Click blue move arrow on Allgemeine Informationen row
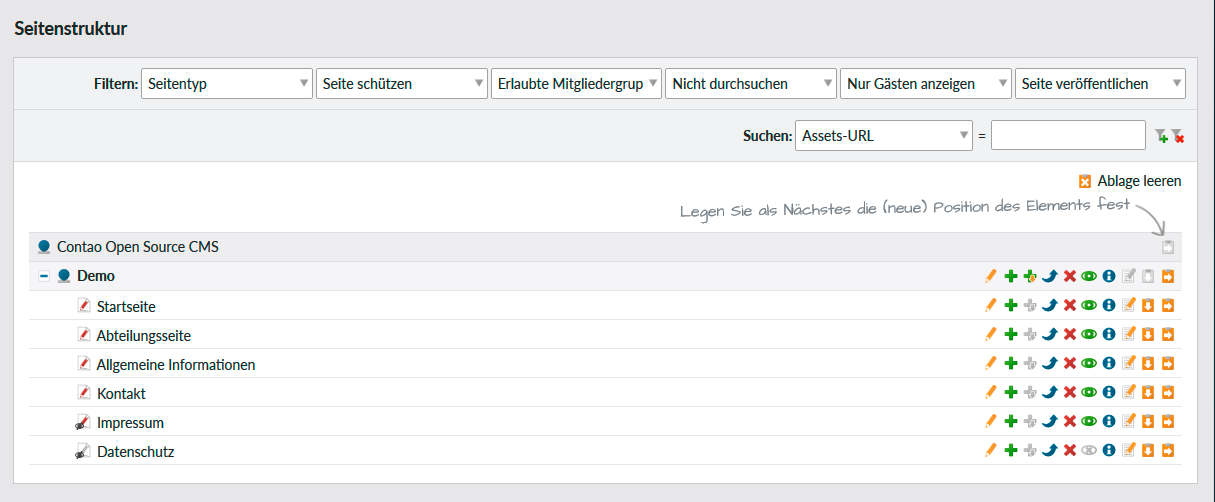The height and width of the screenshot is (502, 1215). [1049, 365]
